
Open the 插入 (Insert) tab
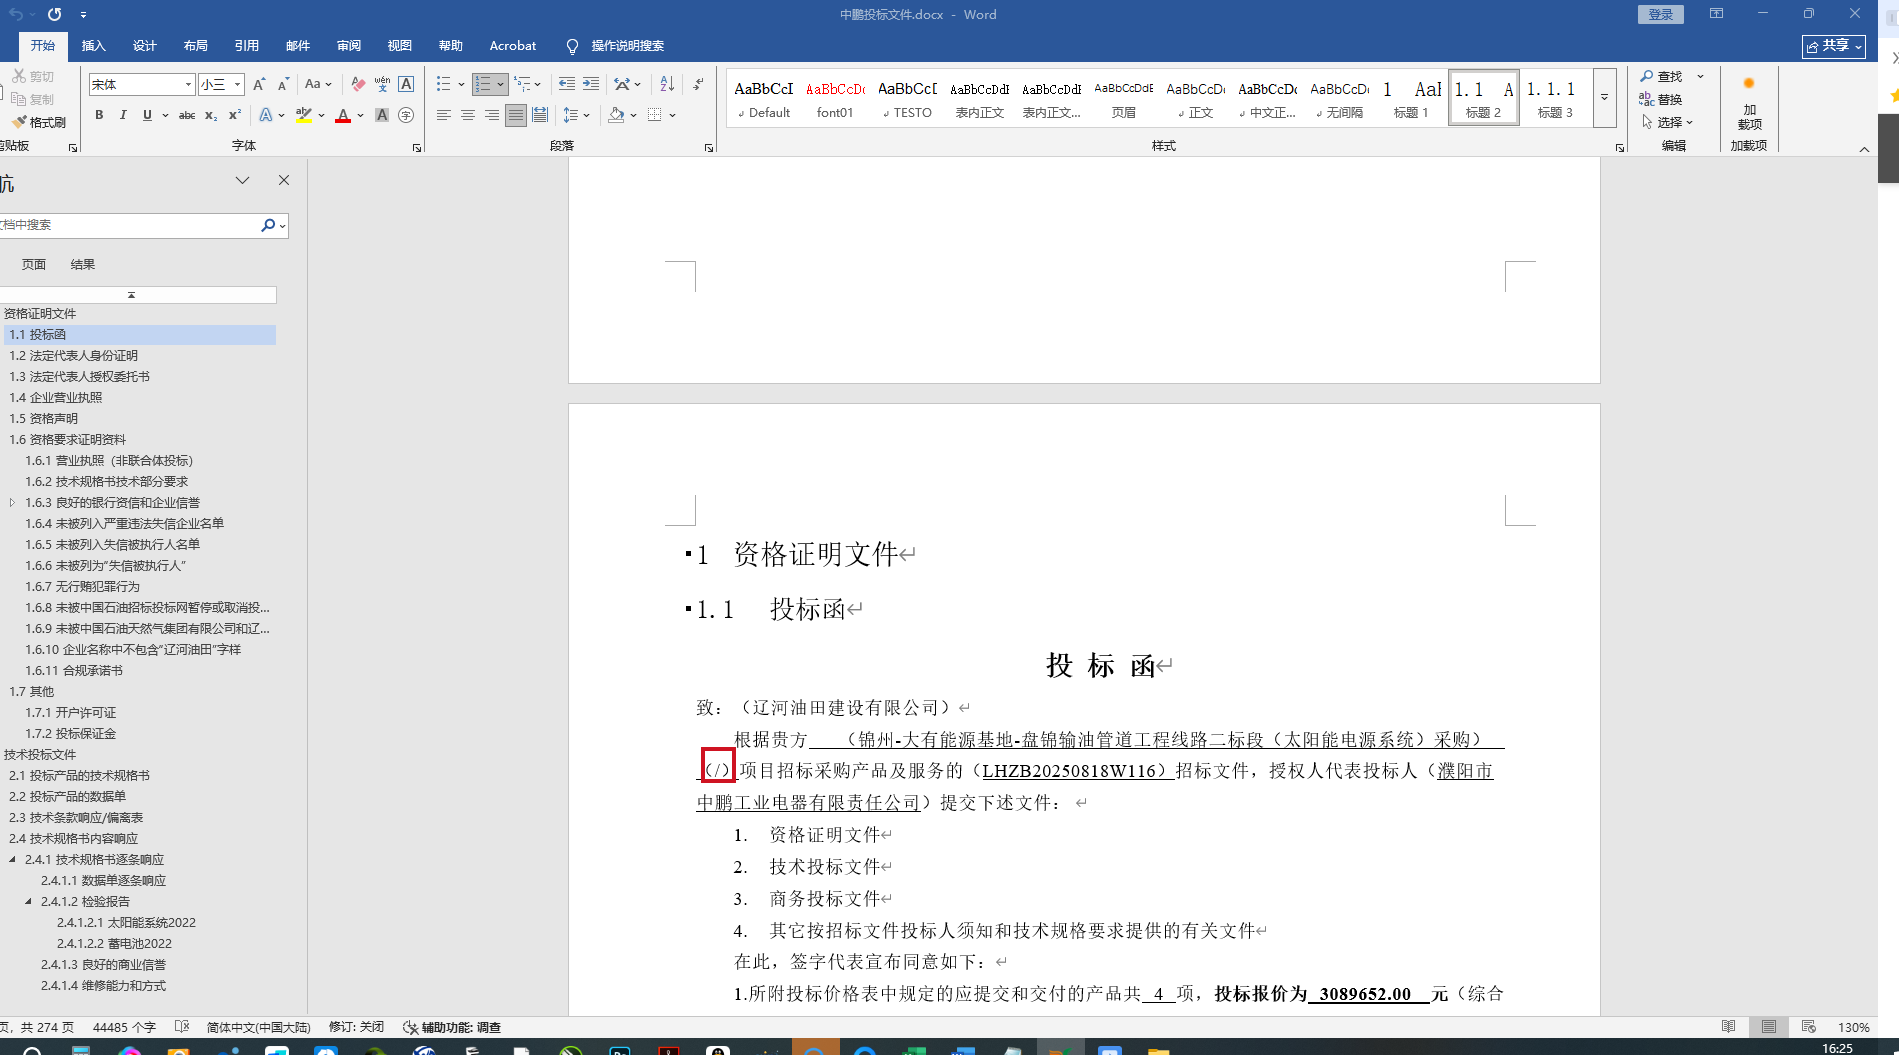point(93,46)
